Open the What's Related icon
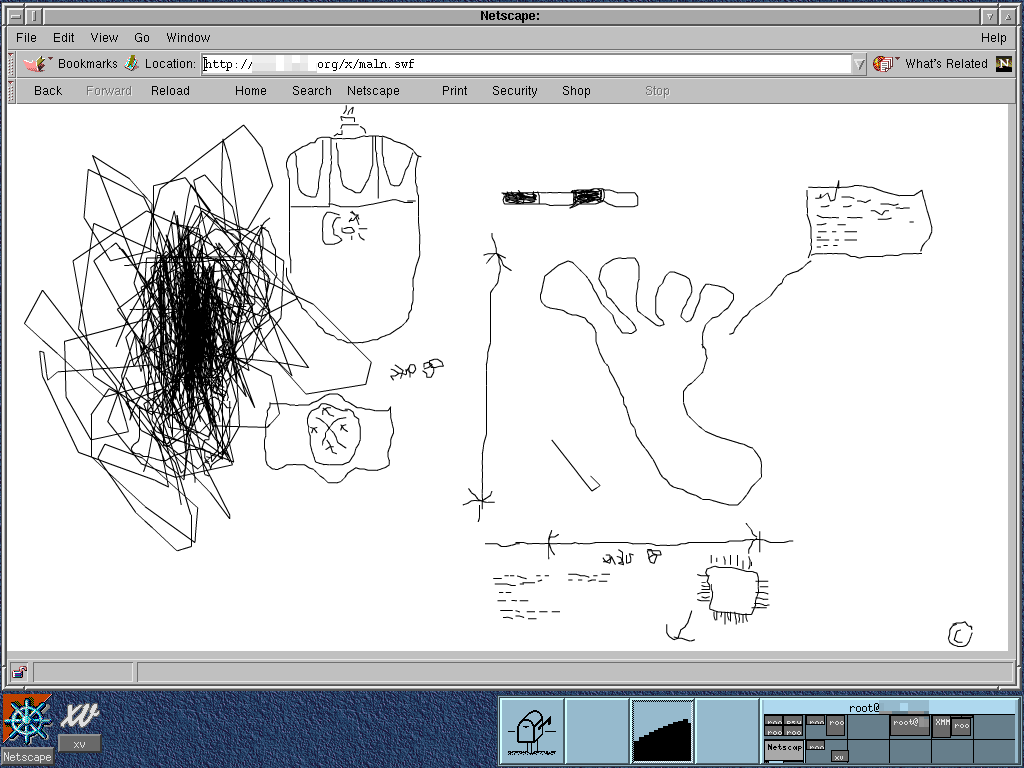Screen dimensions: 1024x768 click(x=886, y=63)
